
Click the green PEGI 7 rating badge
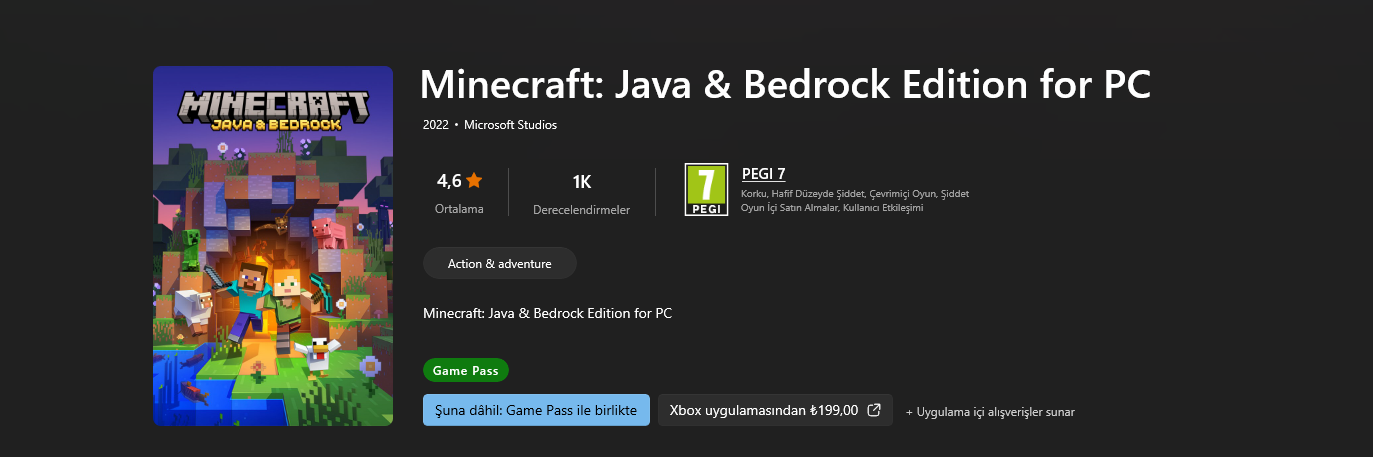[x=706, y=190]
